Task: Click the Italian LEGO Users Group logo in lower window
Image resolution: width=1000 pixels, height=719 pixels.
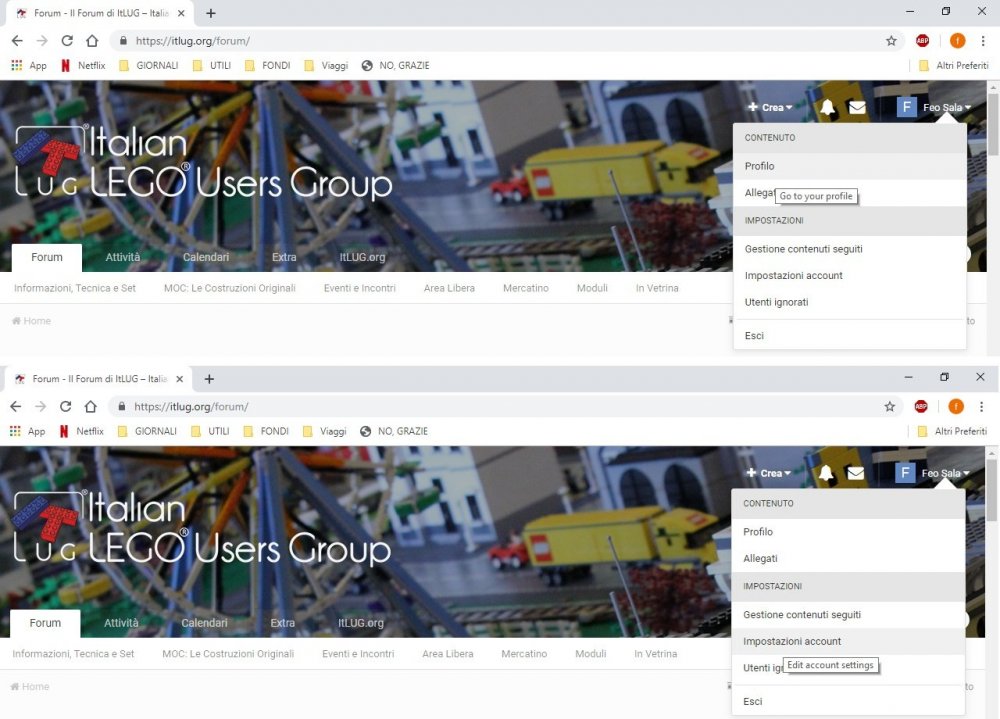Action: [x=202, y=527]
